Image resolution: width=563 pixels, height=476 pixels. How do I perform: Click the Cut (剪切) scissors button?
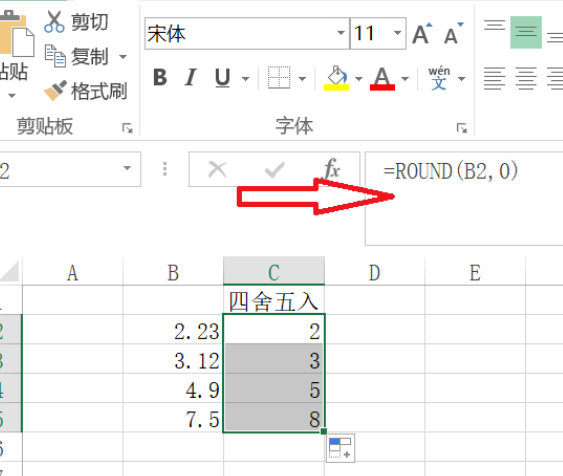[76, 22]
